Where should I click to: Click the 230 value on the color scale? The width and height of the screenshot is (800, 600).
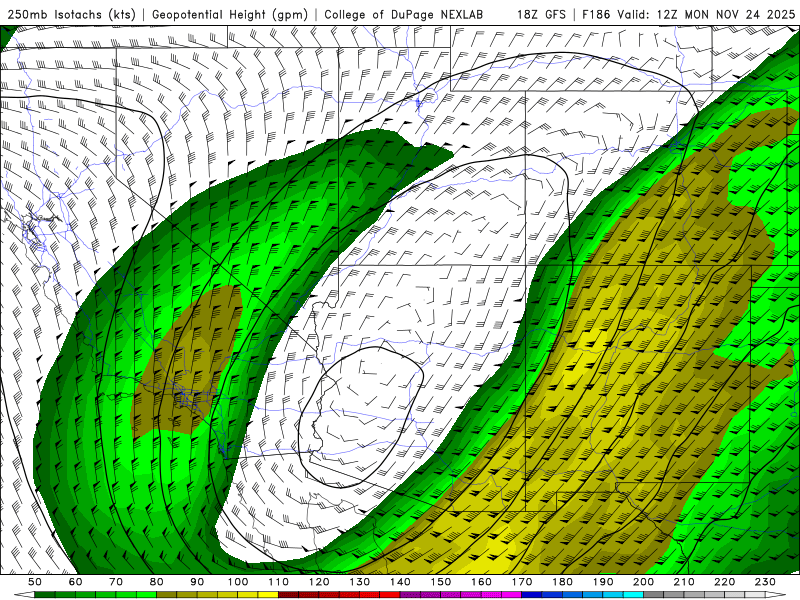coord(765,582)
